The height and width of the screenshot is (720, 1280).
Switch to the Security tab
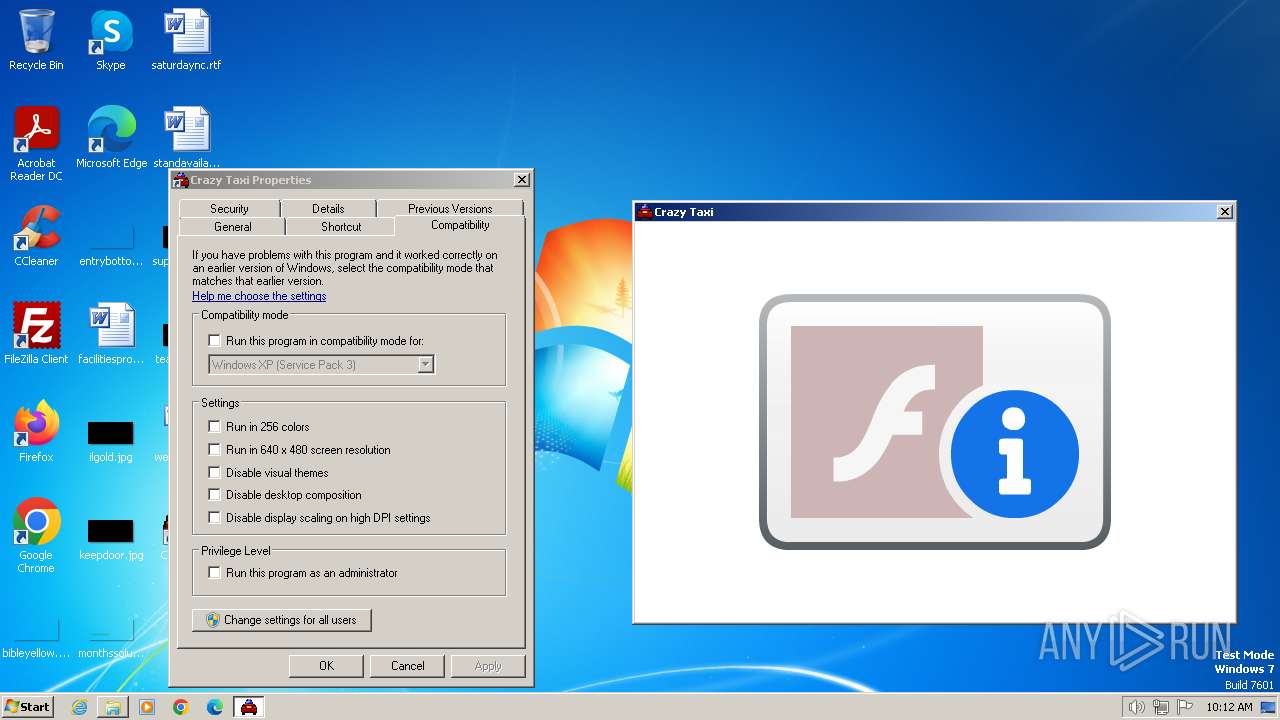tap(229, 208)
